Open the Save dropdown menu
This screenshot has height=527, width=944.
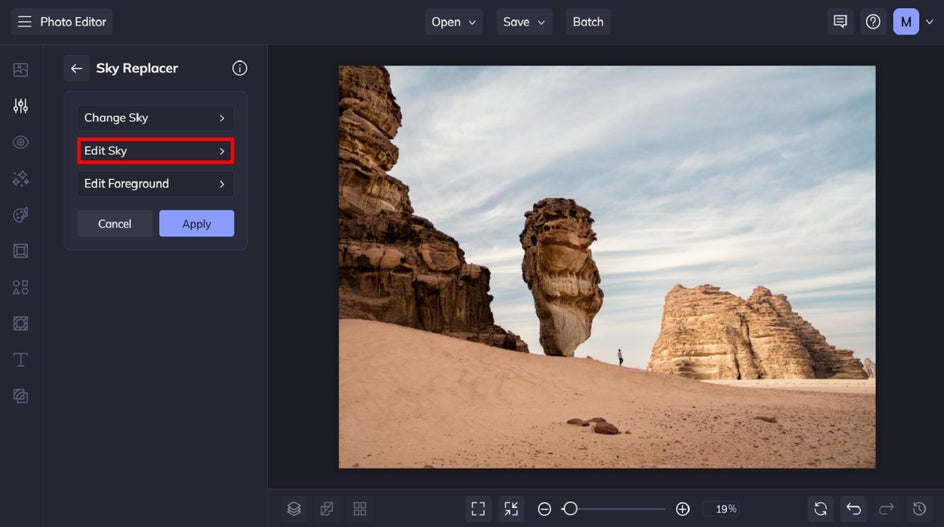tap(525, 22)
